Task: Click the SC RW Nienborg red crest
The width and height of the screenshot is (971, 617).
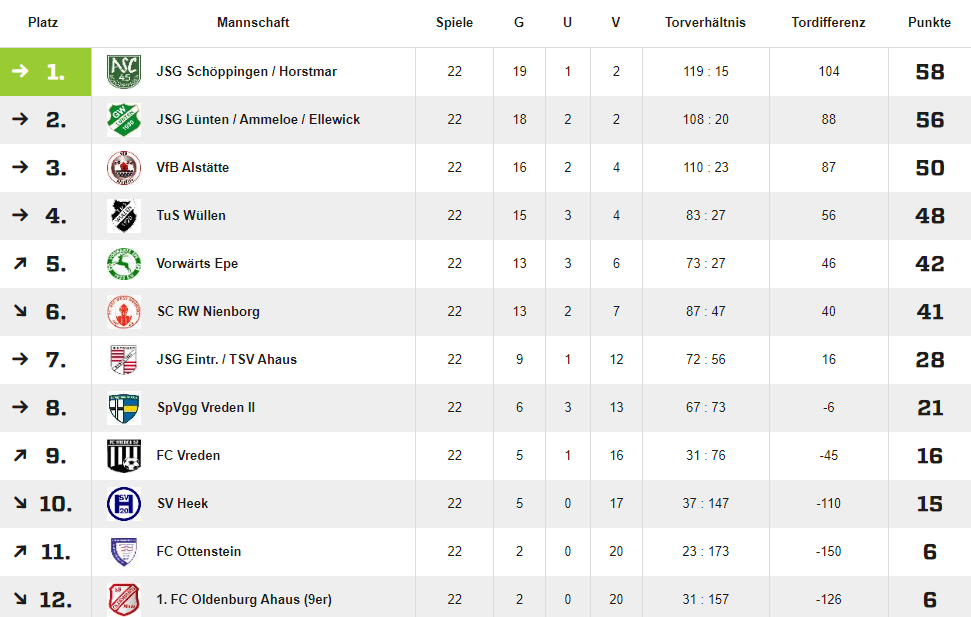Action: point(124,312)
